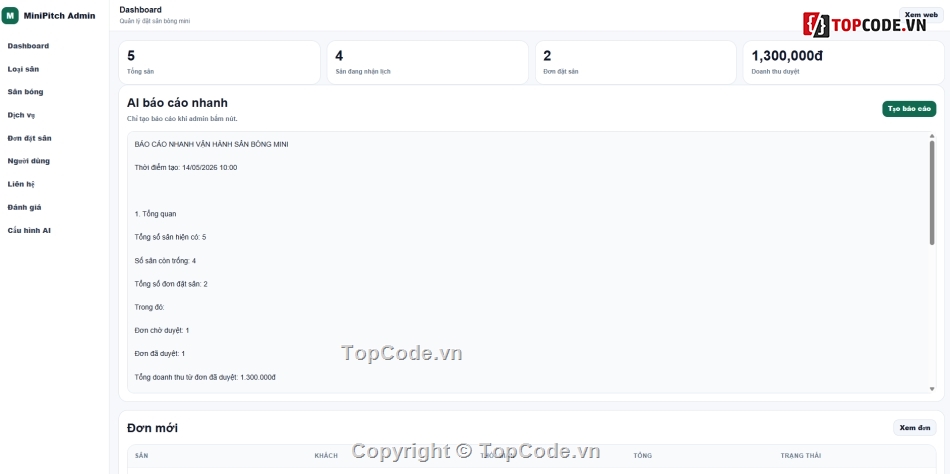The width and height of the screenshot is (950, 474).
Task: Click the Doanh thu duyệt card
Action: (x=843, y=62)
